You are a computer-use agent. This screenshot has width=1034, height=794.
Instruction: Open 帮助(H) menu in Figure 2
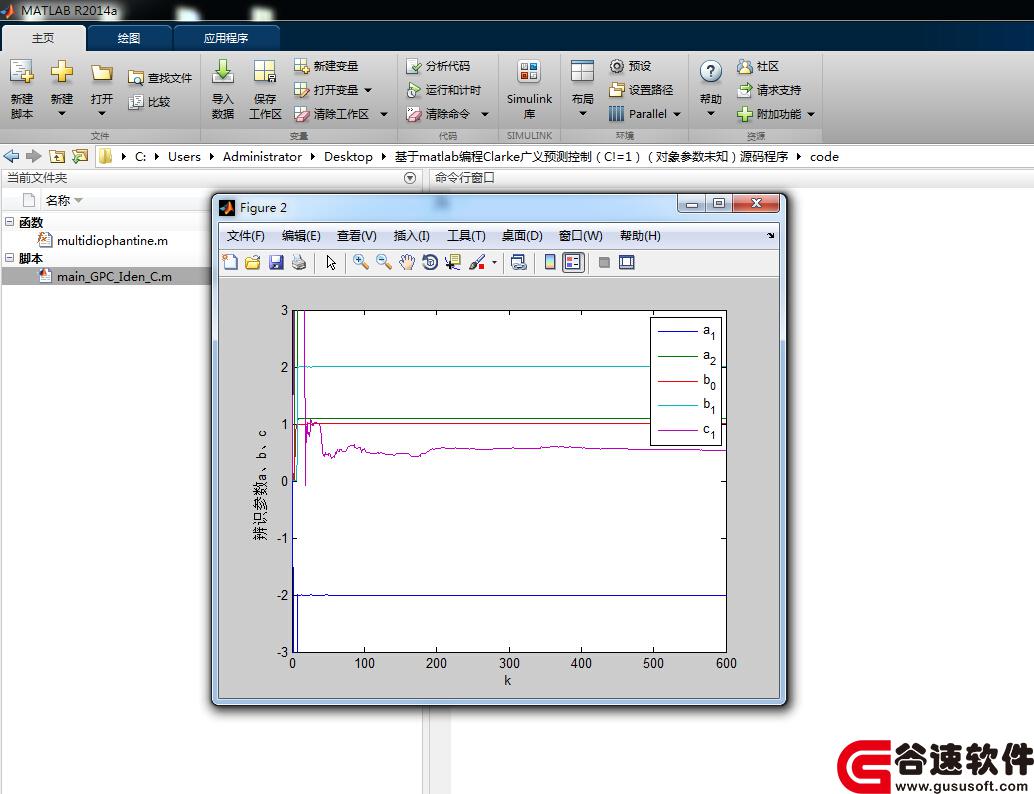coord(640,235)
